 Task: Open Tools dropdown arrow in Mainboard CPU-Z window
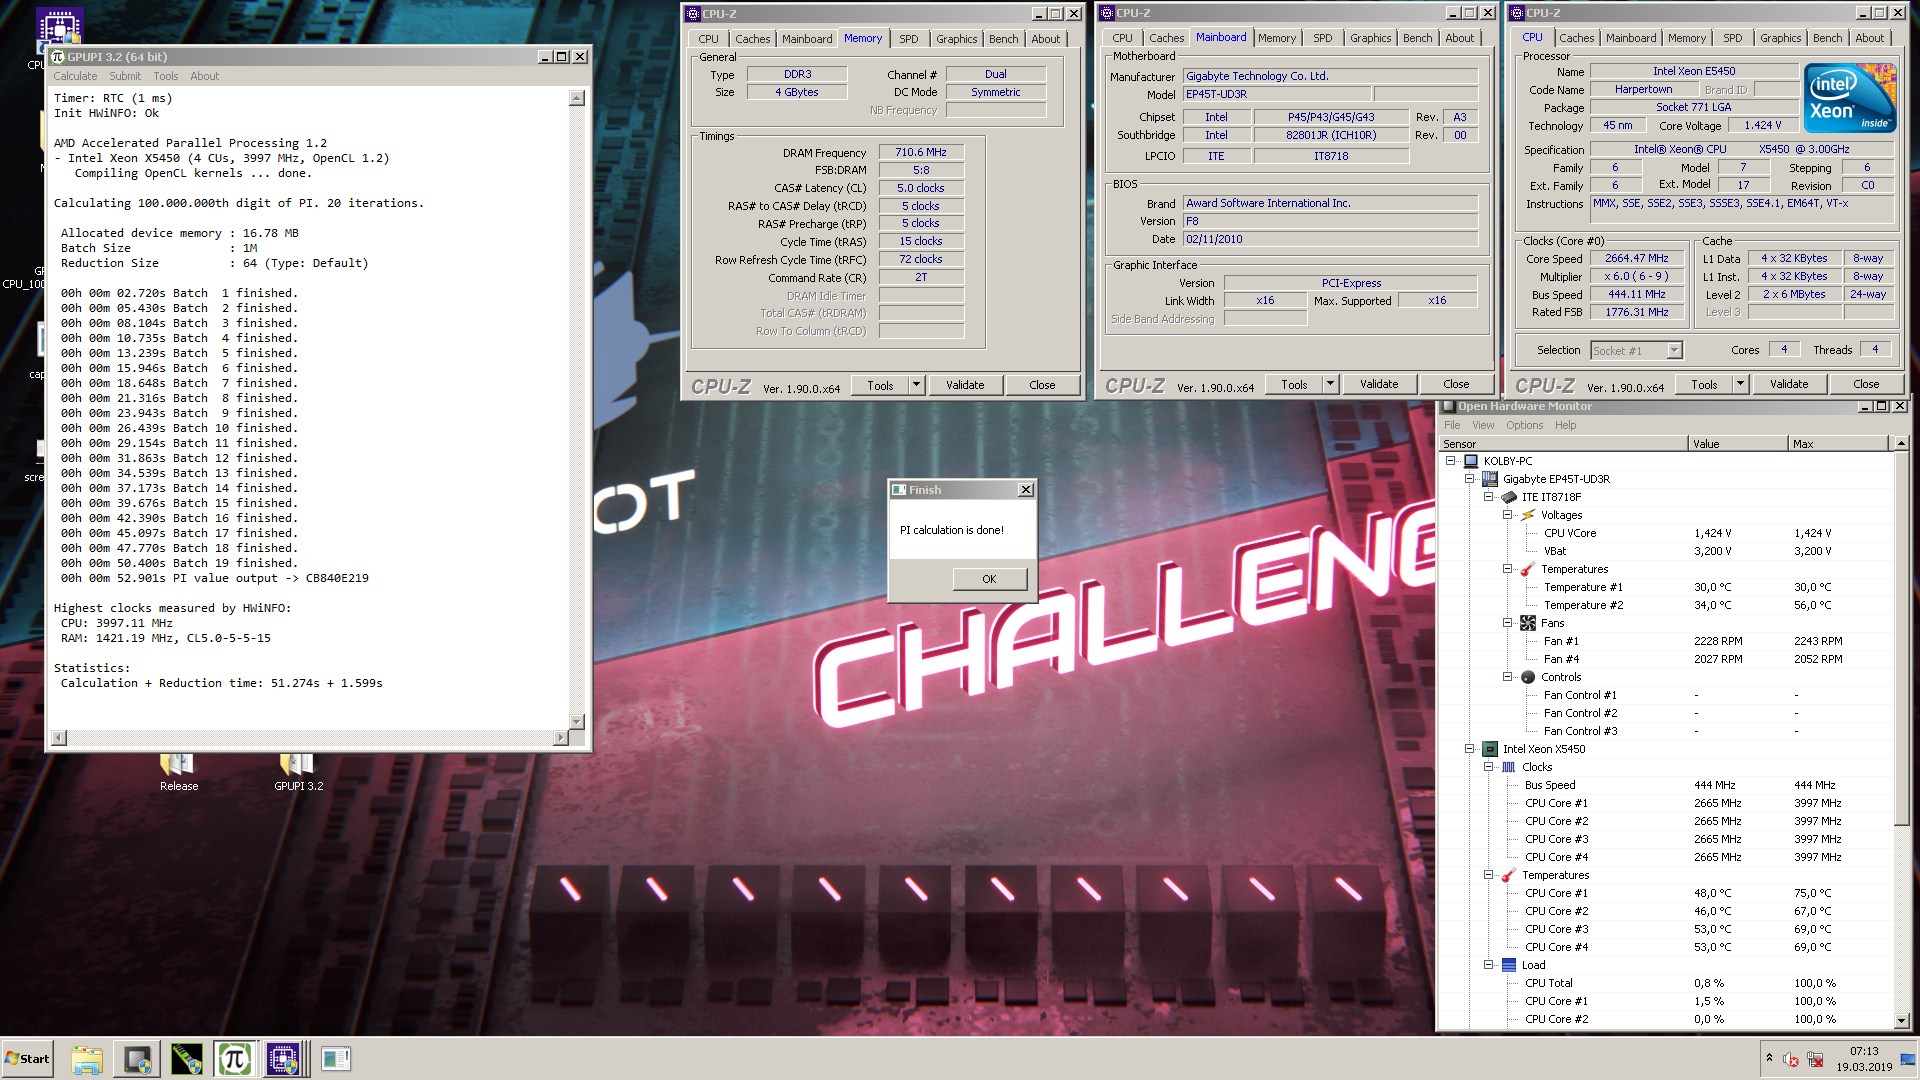click(1330, 384)
